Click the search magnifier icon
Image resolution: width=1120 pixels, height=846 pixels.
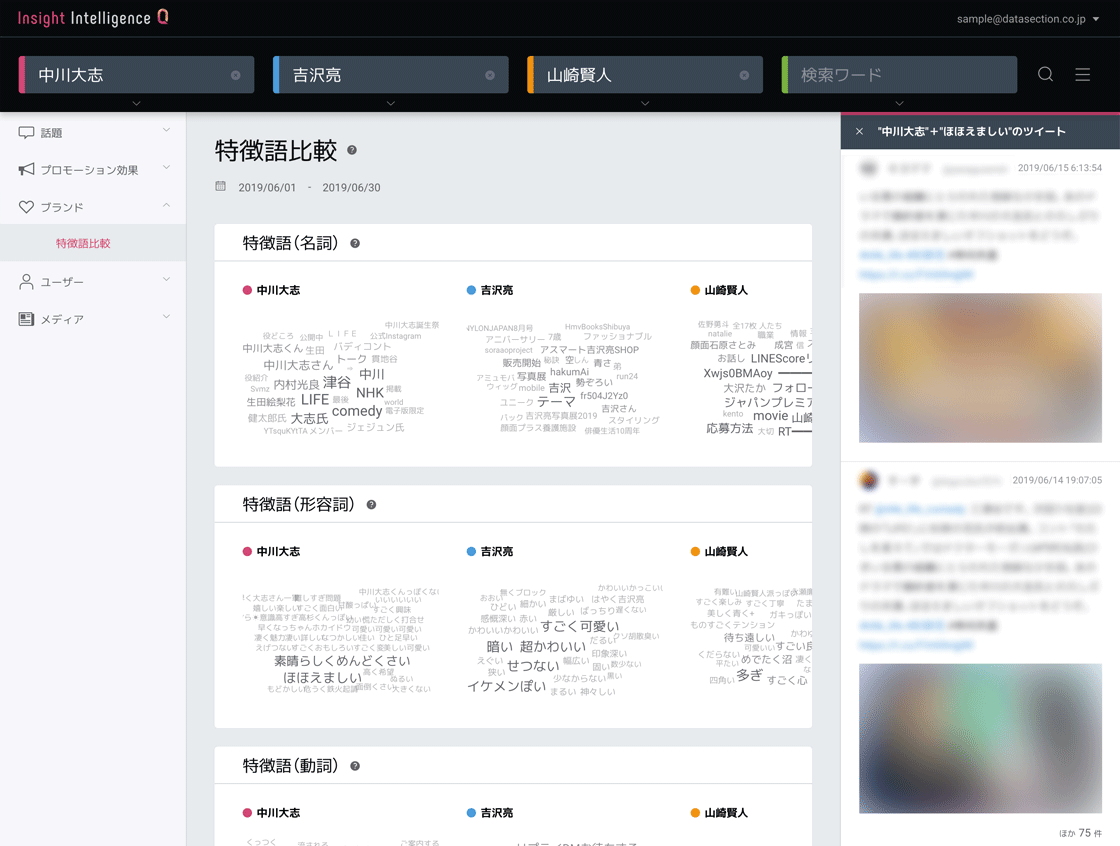pyautogui.click(x=1045, y=74)
